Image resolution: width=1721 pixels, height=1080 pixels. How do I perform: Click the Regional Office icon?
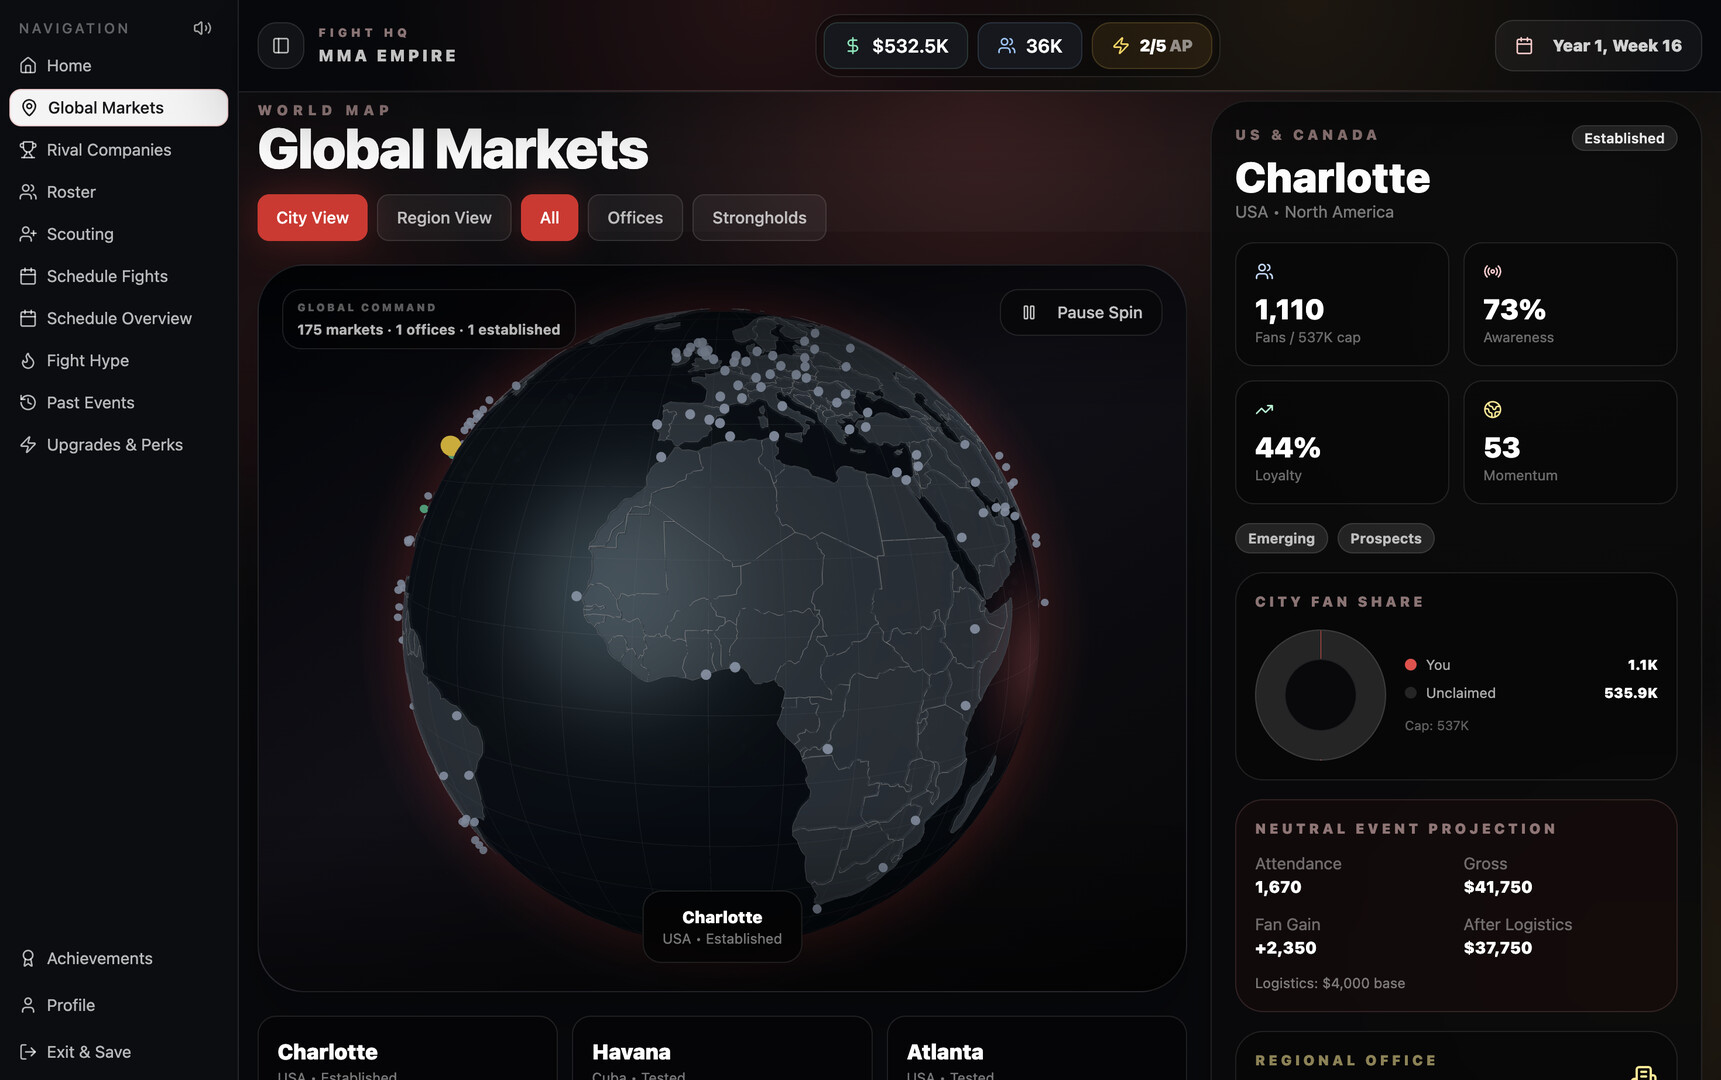(x=1643, y=1072)
